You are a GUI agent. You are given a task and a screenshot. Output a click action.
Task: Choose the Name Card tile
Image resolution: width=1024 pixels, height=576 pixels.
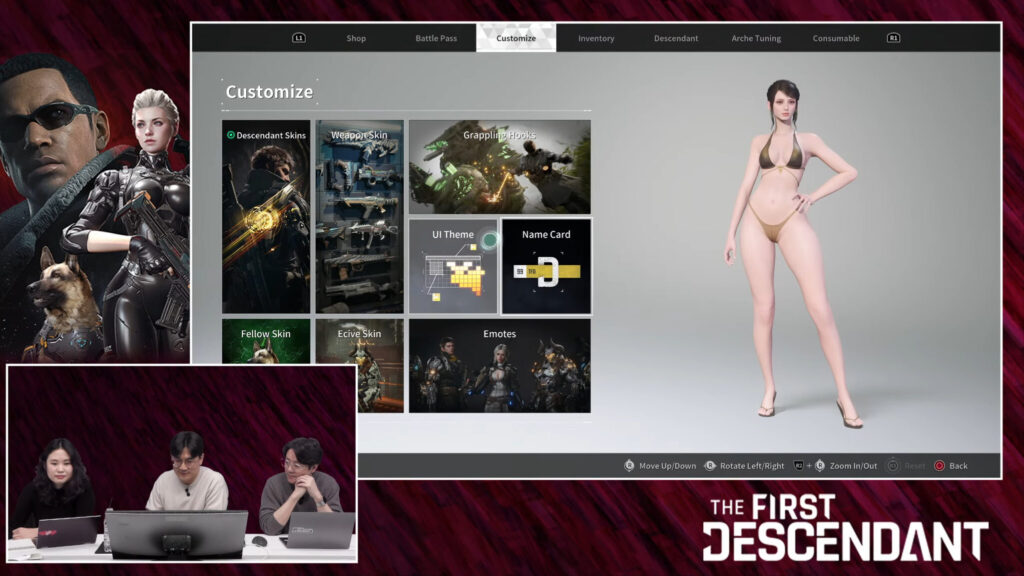click(546, 266)
